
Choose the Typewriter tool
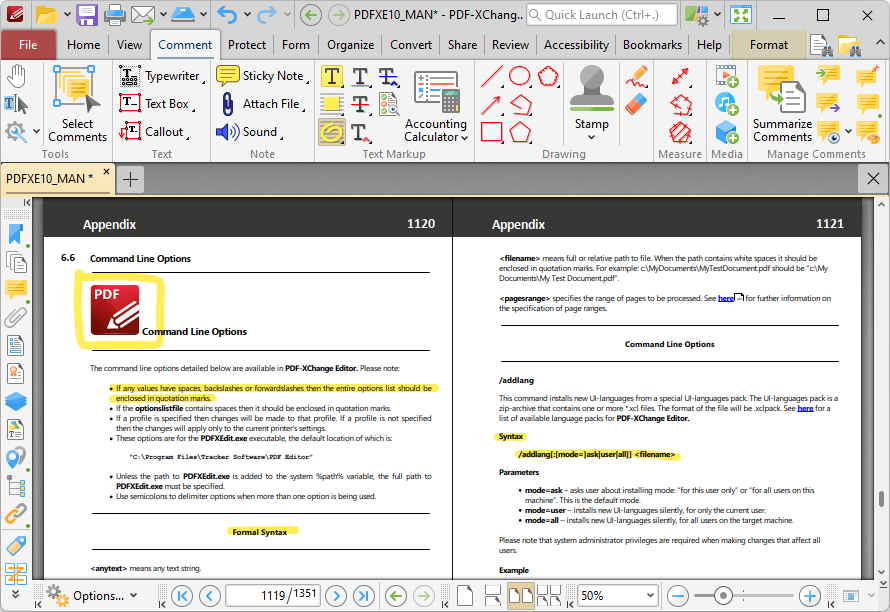161,76
